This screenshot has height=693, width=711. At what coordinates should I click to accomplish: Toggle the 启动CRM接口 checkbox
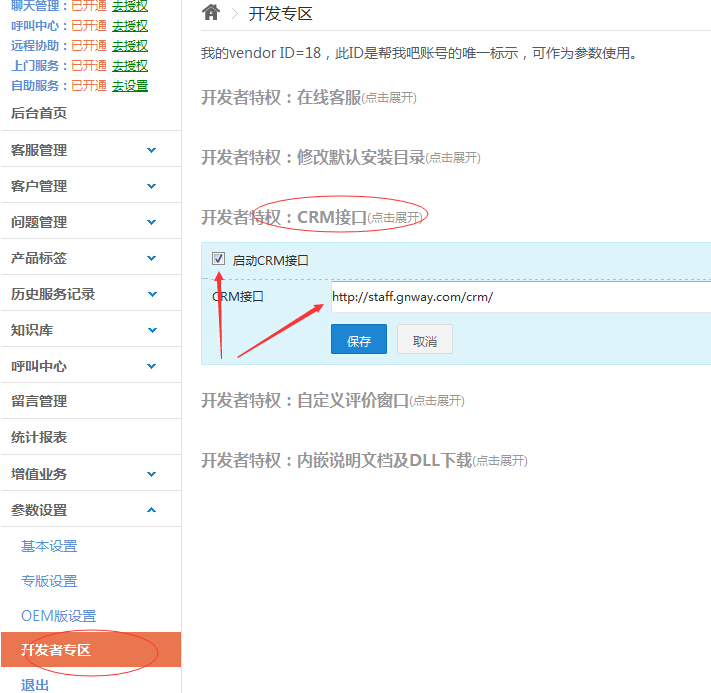click(218, 259)
